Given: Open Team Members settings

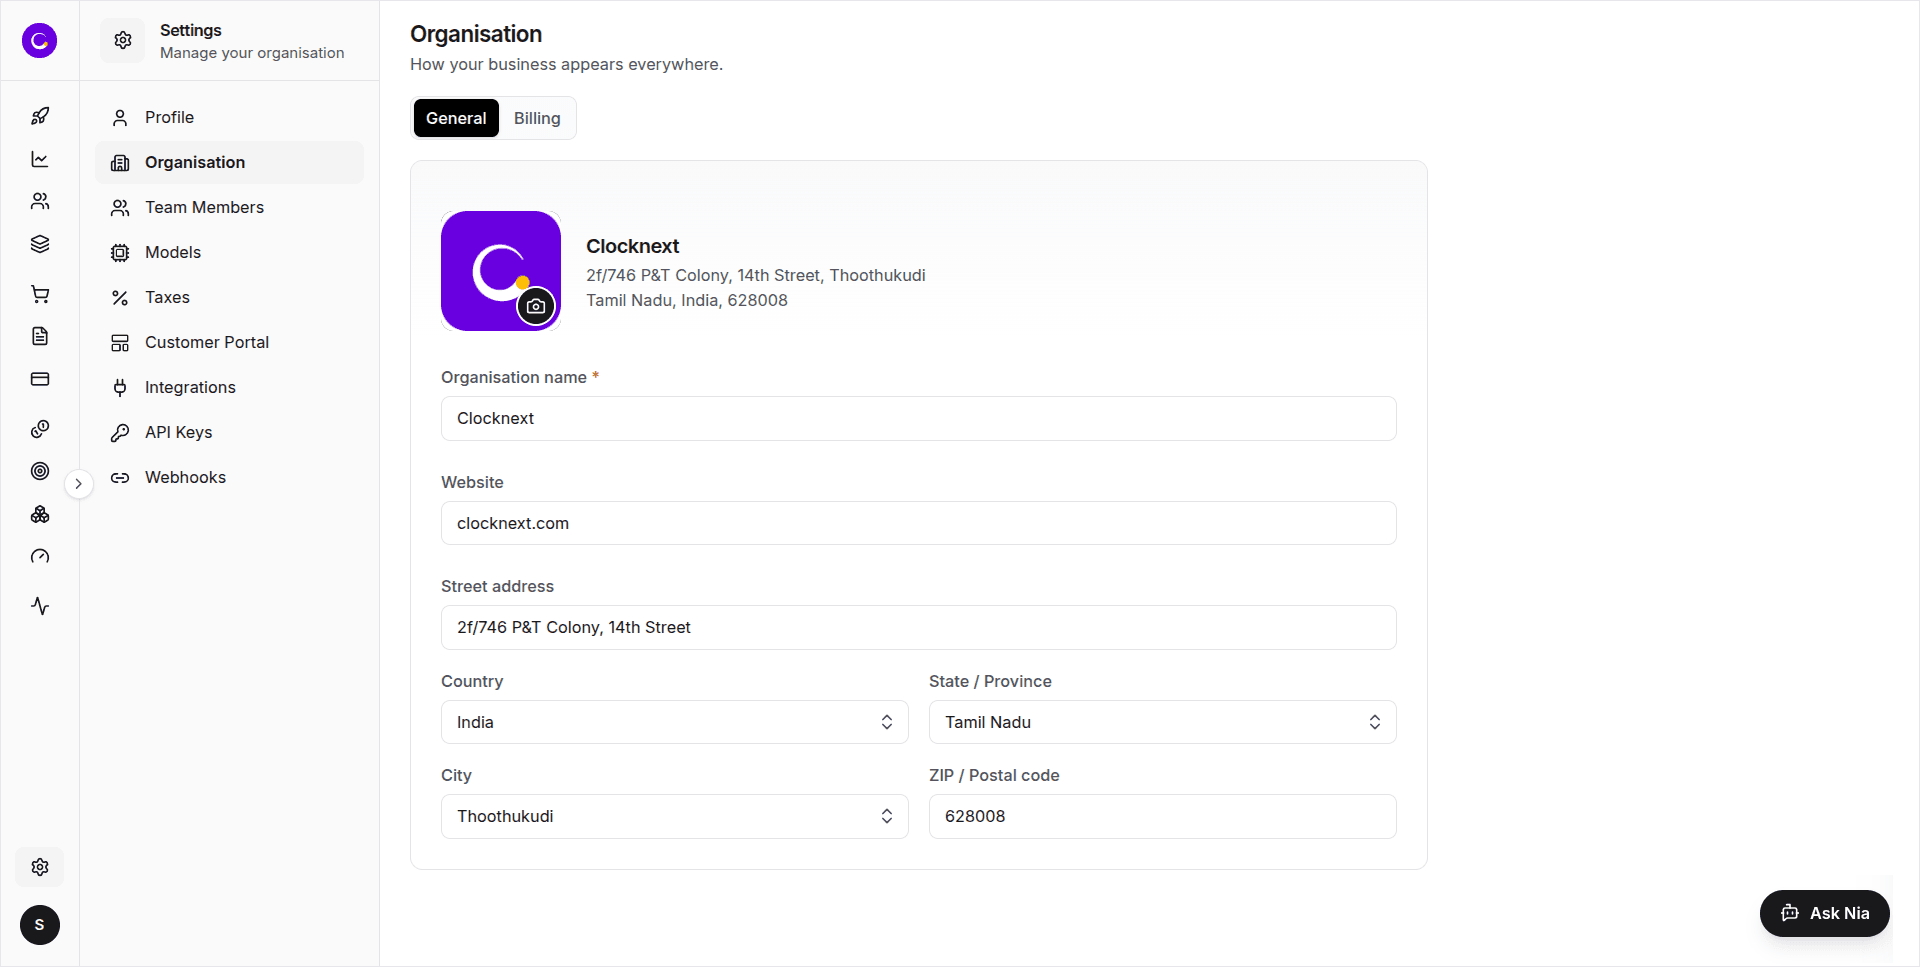Looking at the screenshot, I should click(x=229, y=207).
